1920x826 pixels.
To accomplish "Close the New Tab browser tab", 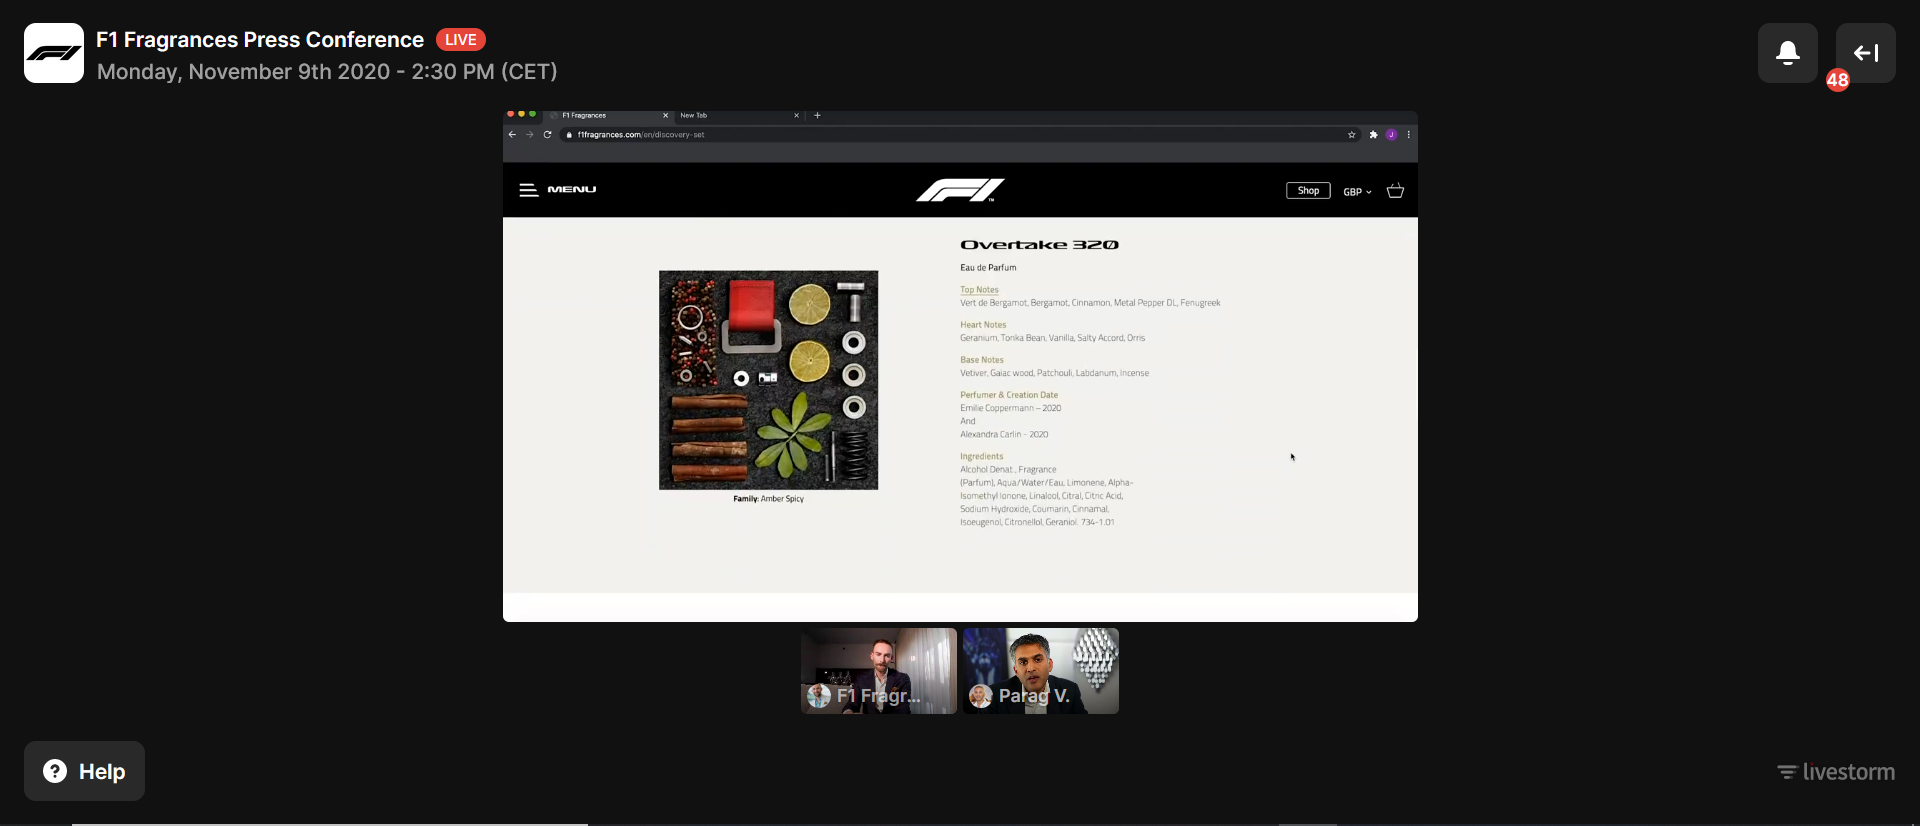I will [797, 116].
